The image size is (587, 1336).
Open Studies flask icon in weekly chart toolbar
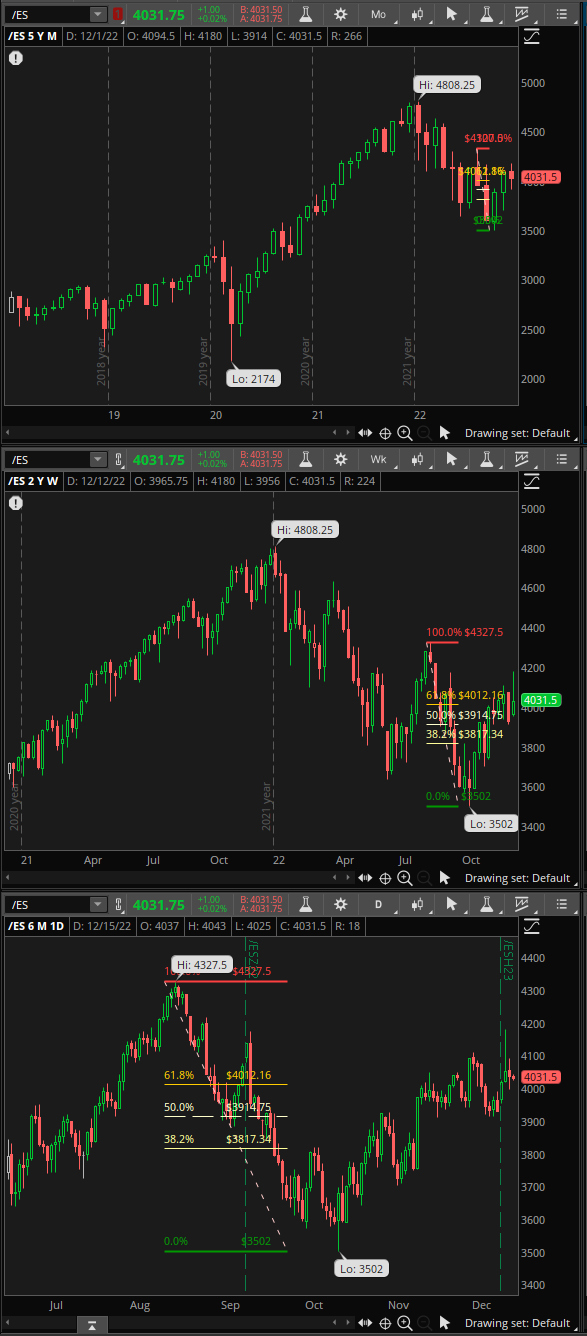click(x=305, y=459)
